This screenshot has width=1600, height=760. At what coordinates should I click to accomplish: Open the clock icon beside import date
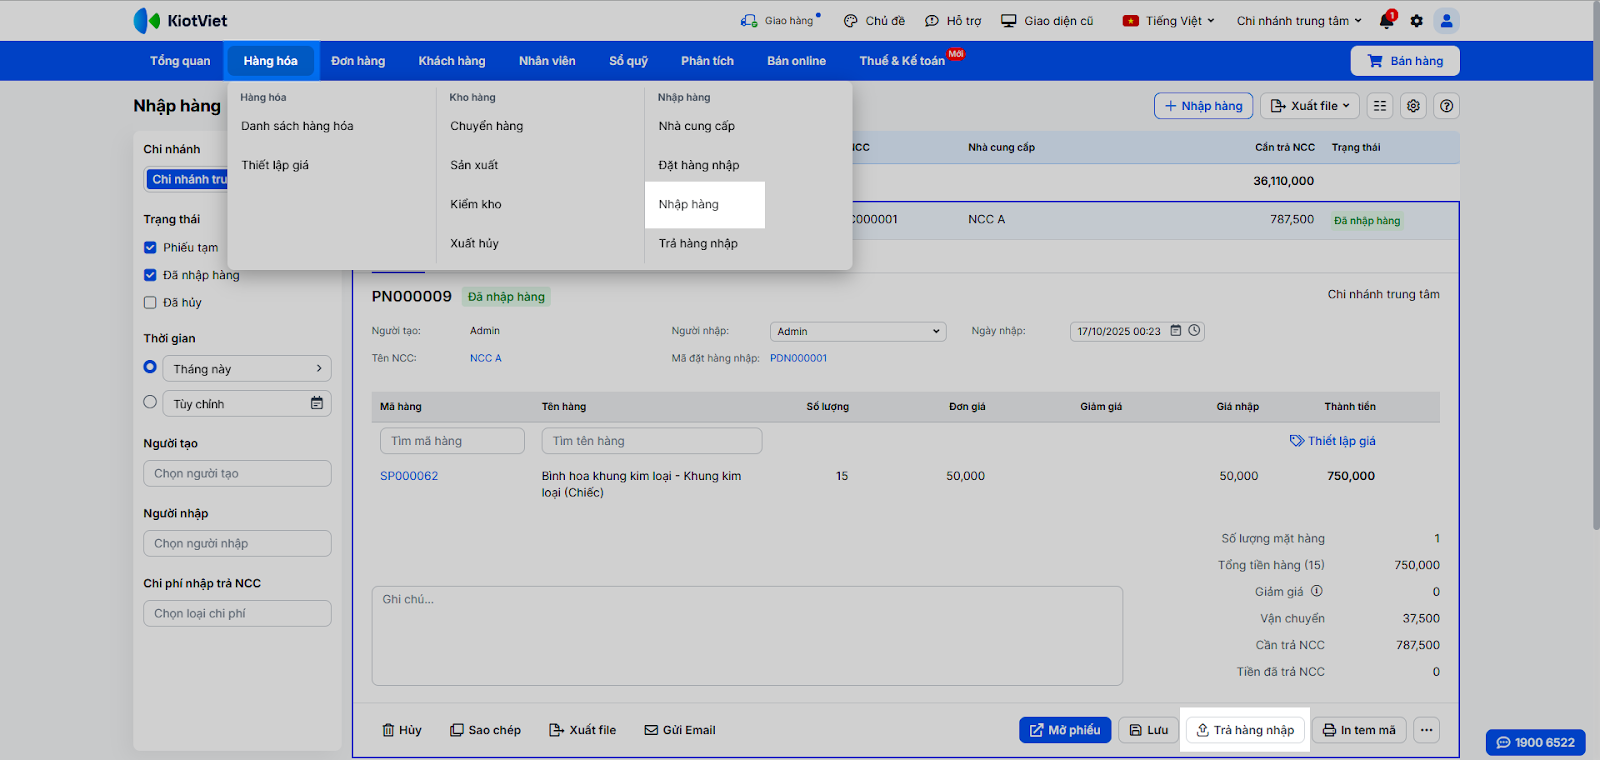point(1194,331)
